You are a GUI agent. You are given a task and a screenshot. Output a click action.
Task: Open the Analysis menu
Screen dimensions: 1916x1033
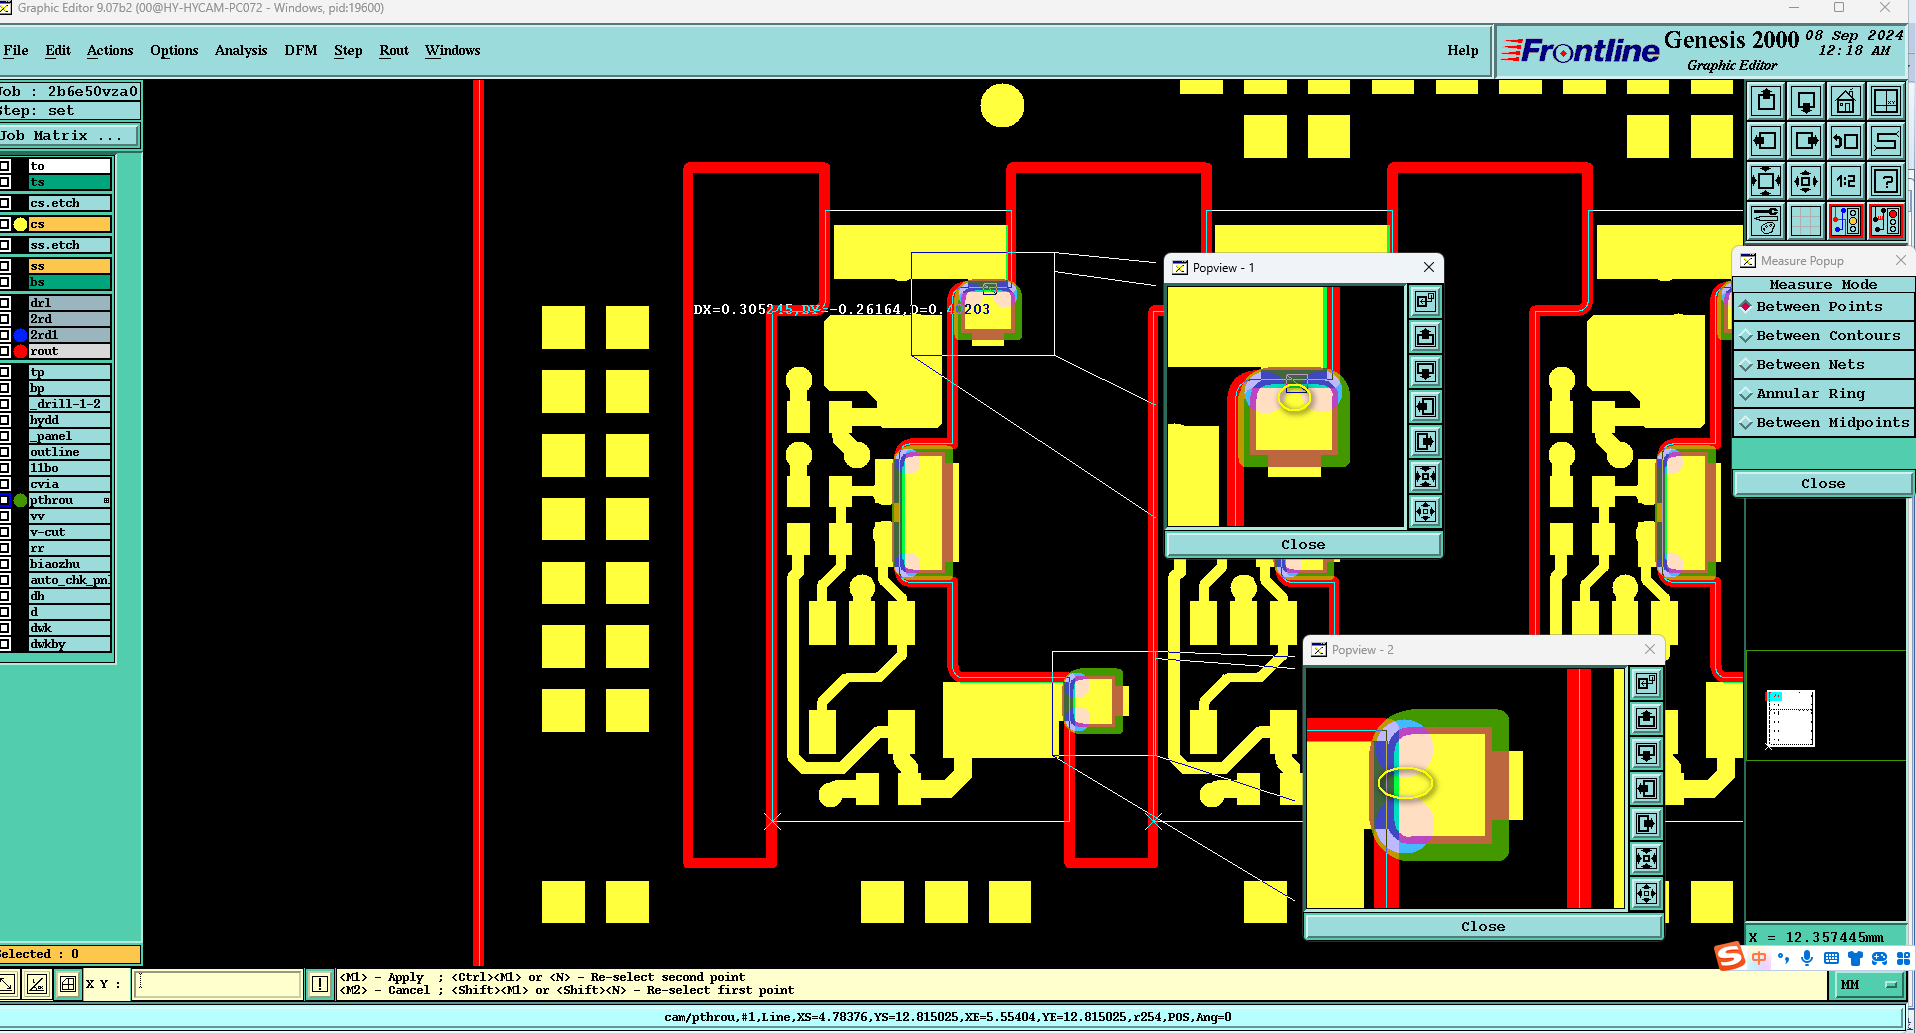[241, 50]
